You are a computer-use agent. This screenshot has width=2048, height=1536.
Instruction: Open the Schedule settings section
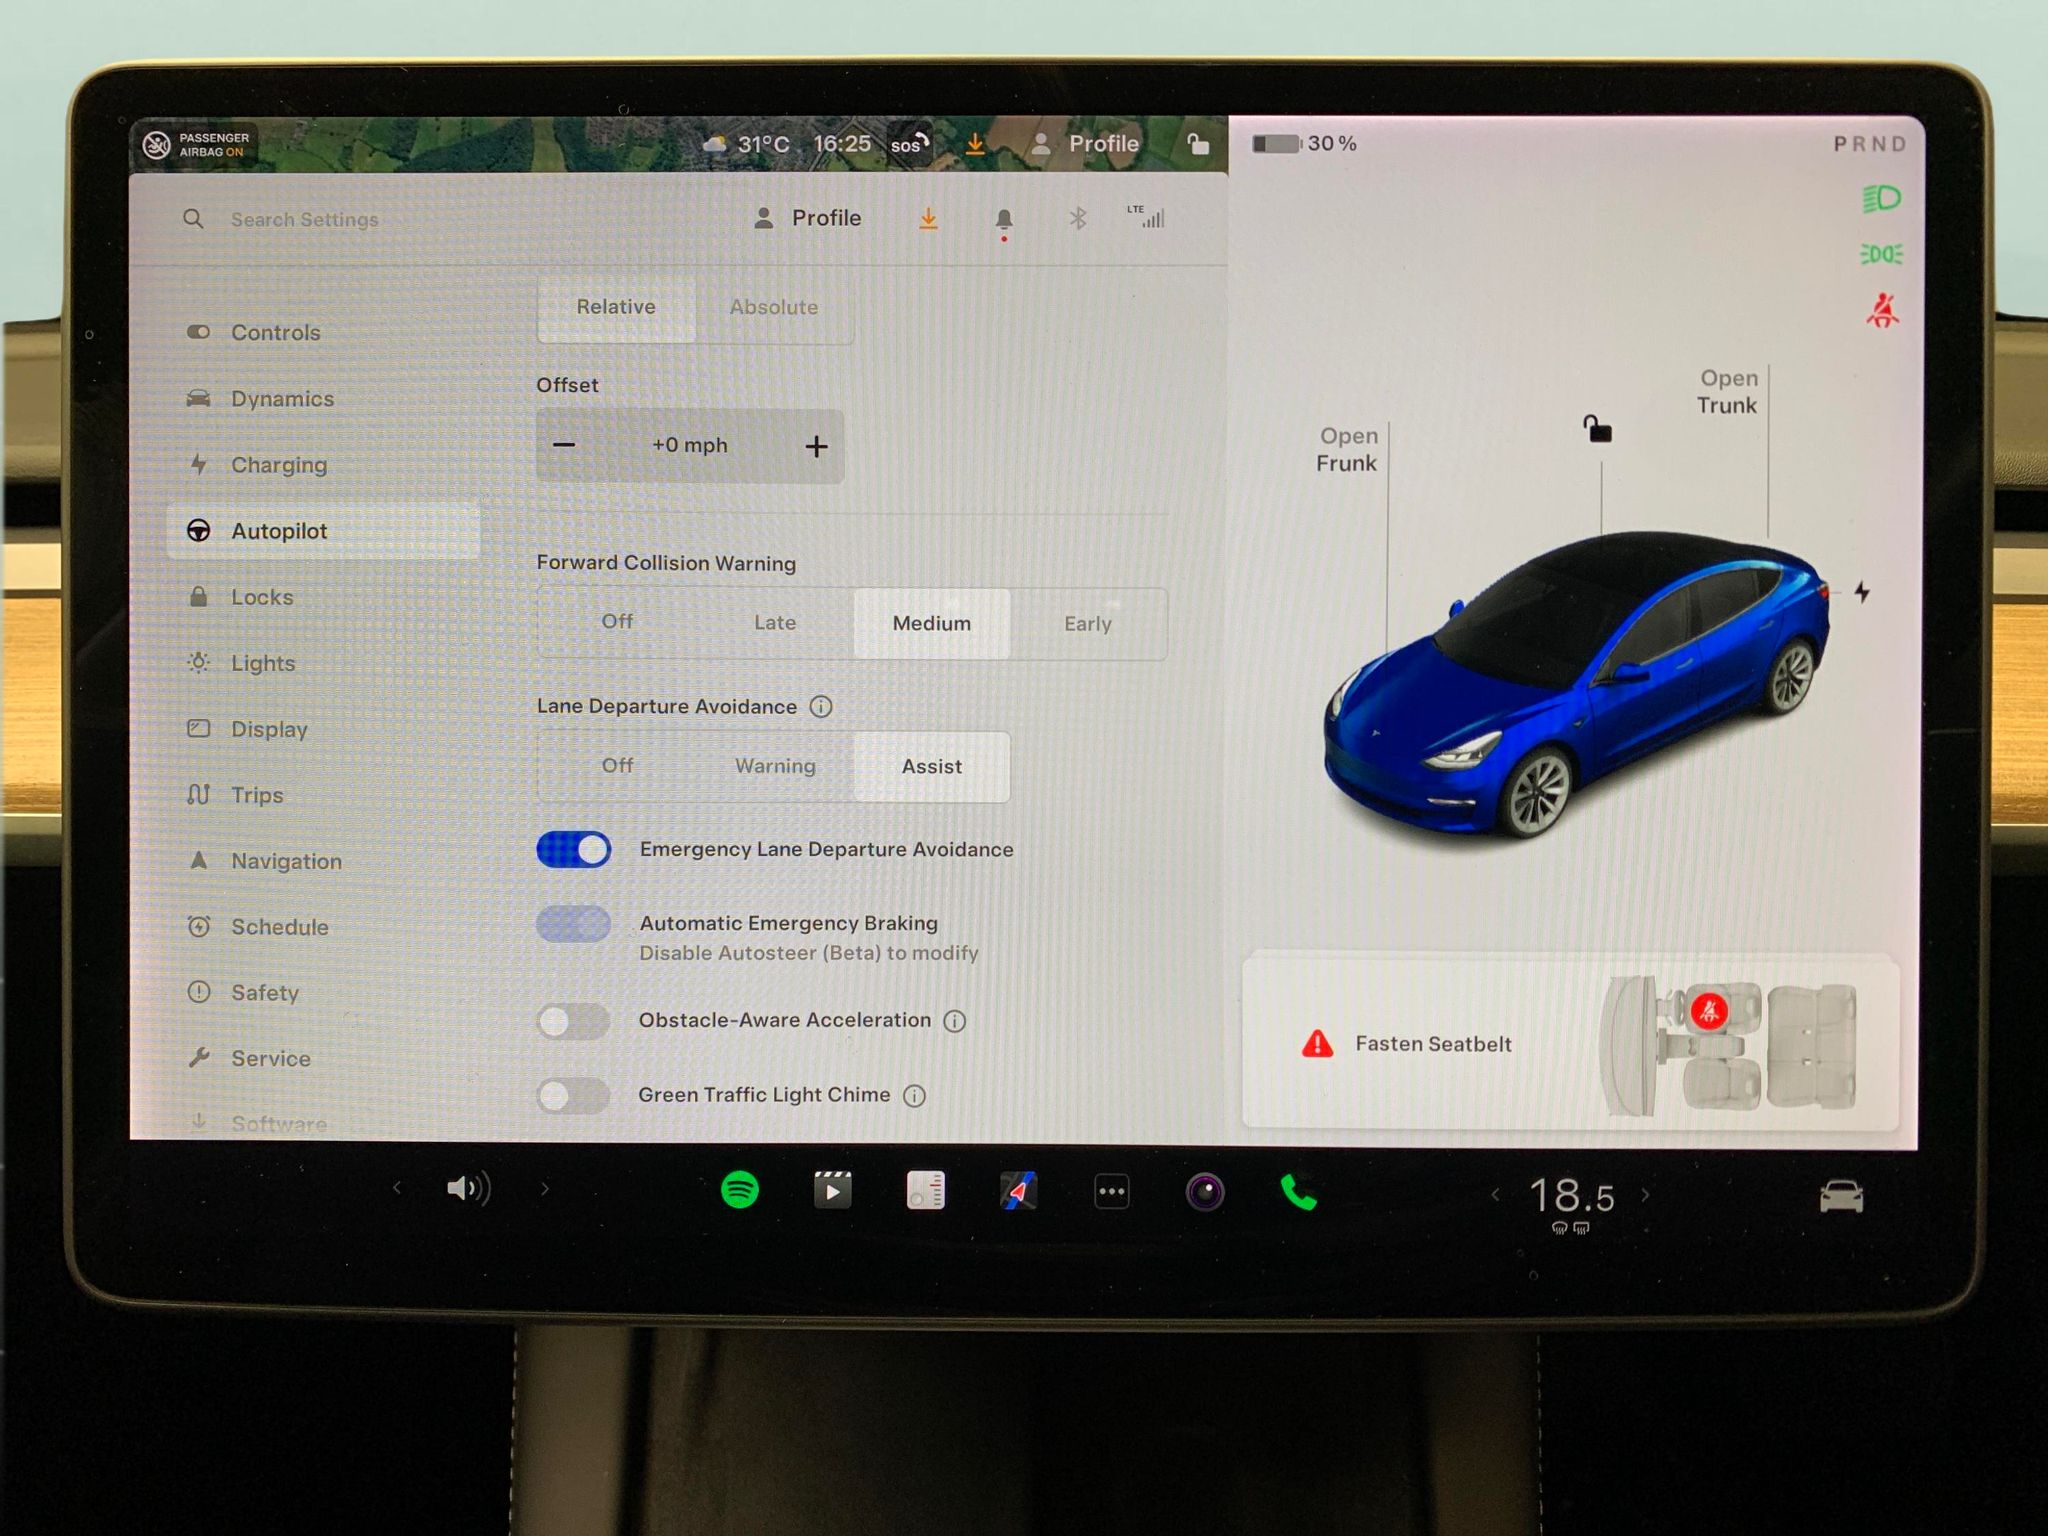point(323,927)
